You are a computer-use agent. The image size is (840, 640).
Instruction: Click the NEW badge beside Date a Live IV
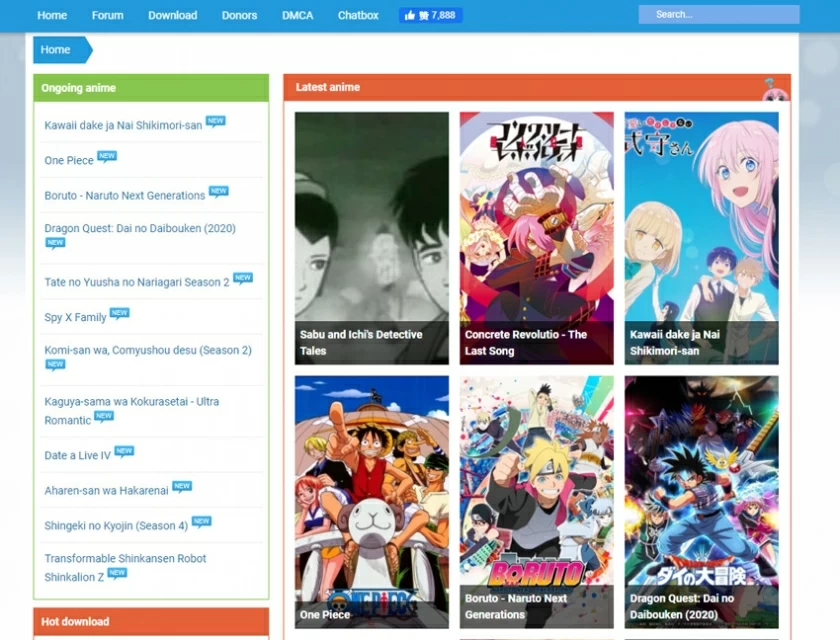pos(123,451)
